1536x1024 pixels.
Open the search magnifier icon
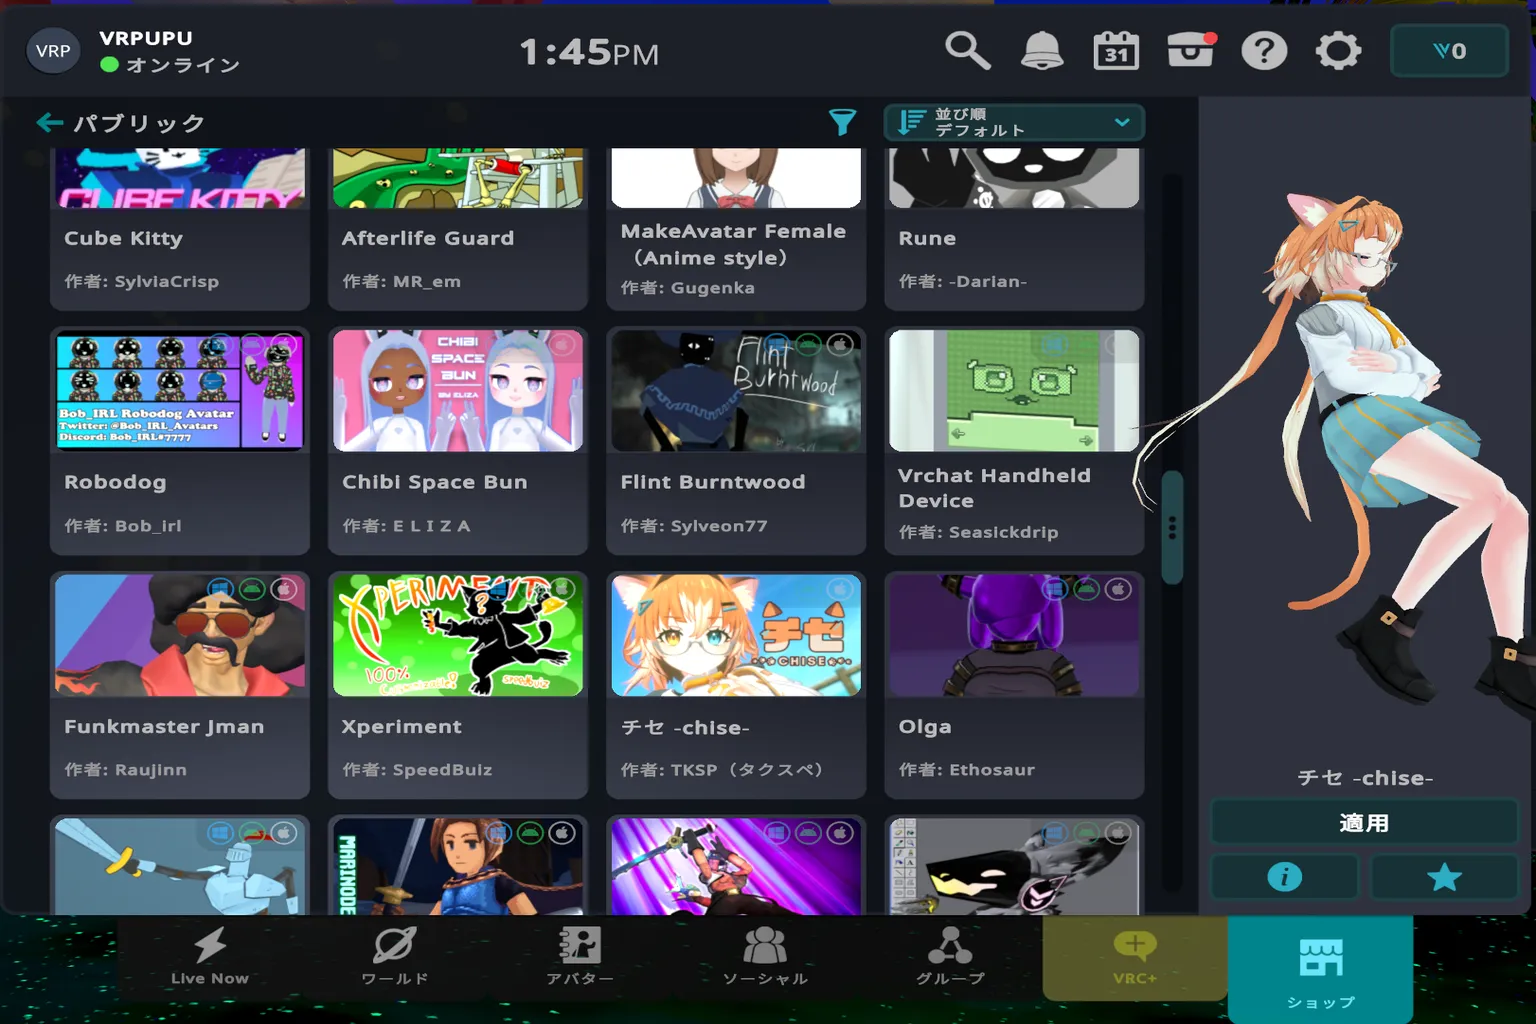tap(967, 50)
